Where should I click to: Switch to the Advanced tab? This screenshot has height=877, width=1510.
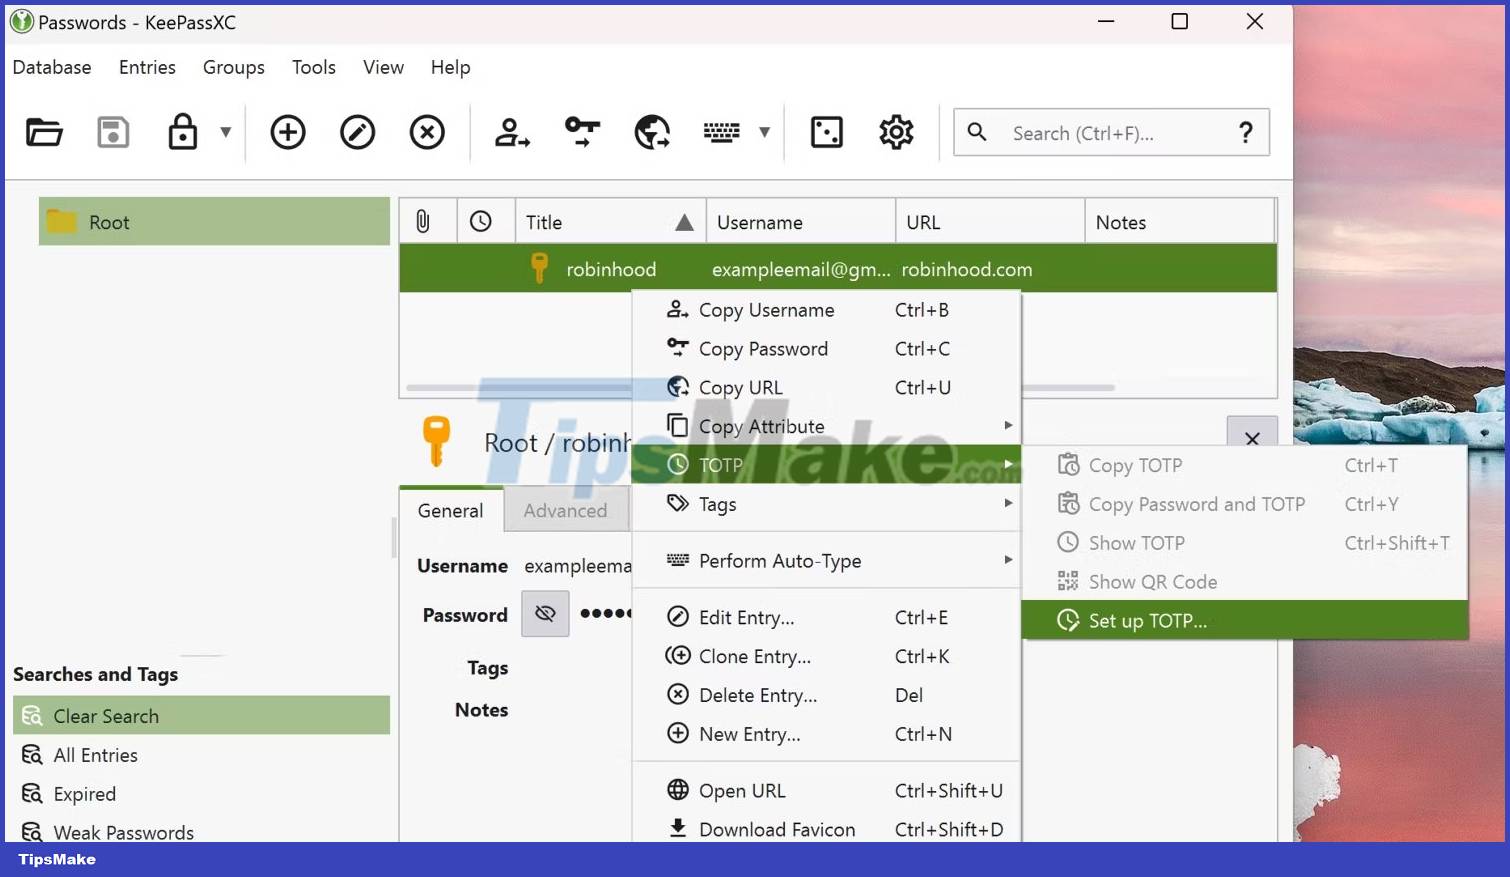point(565,510)
